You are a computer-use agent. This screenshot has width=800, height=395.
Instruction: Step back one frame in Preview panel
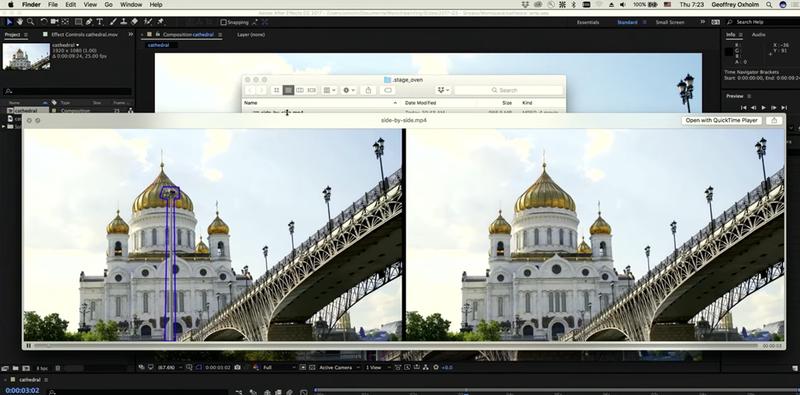(754, 108)
